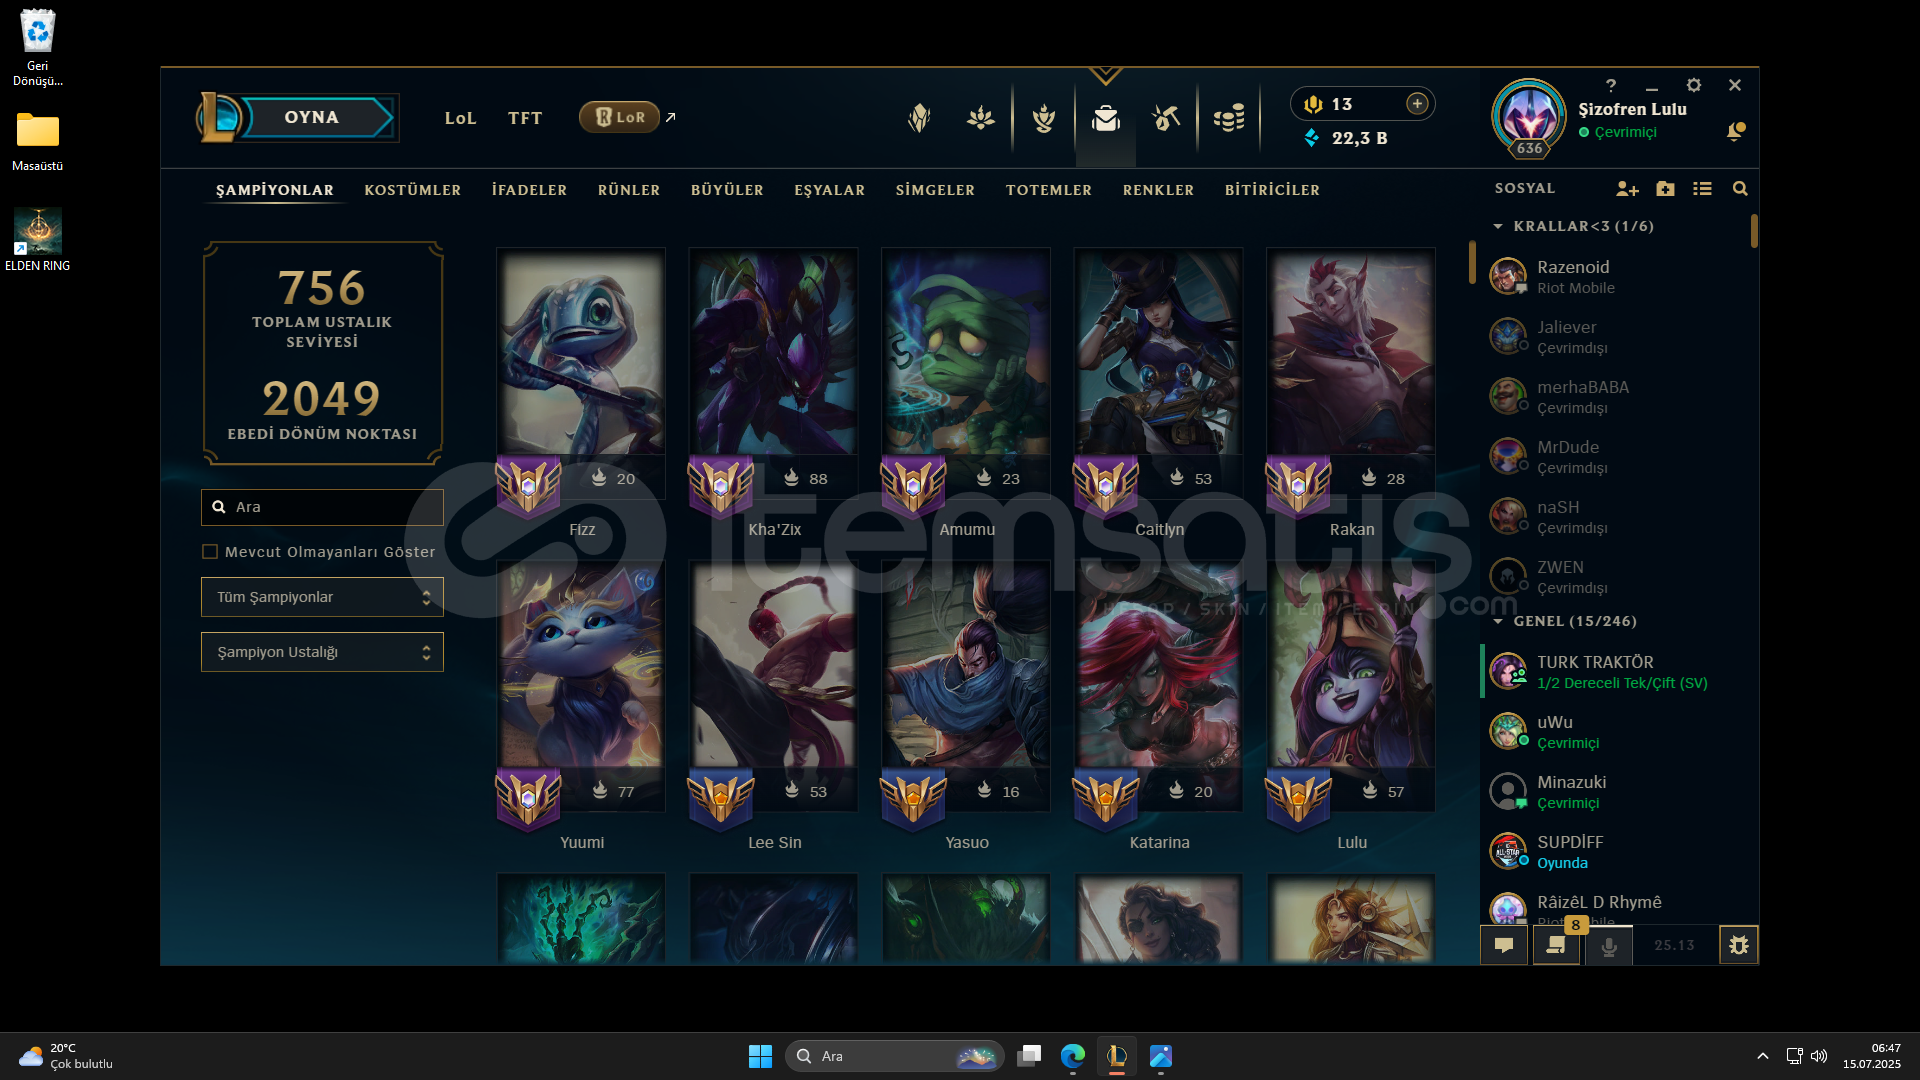The height and width of the screenshot is (1080, 1920).
Task: Switch to the RÜNLER tab
Action: (629, 190)
